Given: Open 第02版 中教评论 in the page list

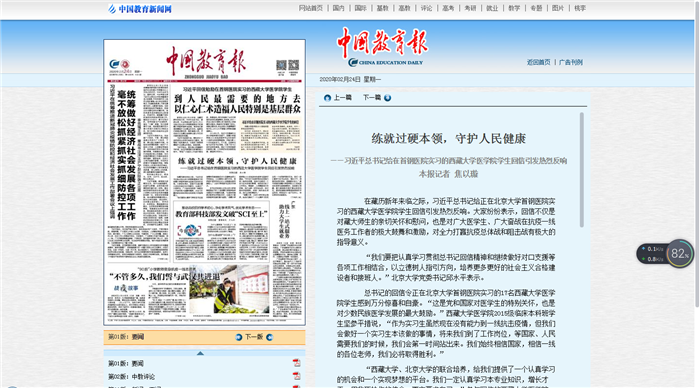Looking at the screenshot, I should (132, 377).
